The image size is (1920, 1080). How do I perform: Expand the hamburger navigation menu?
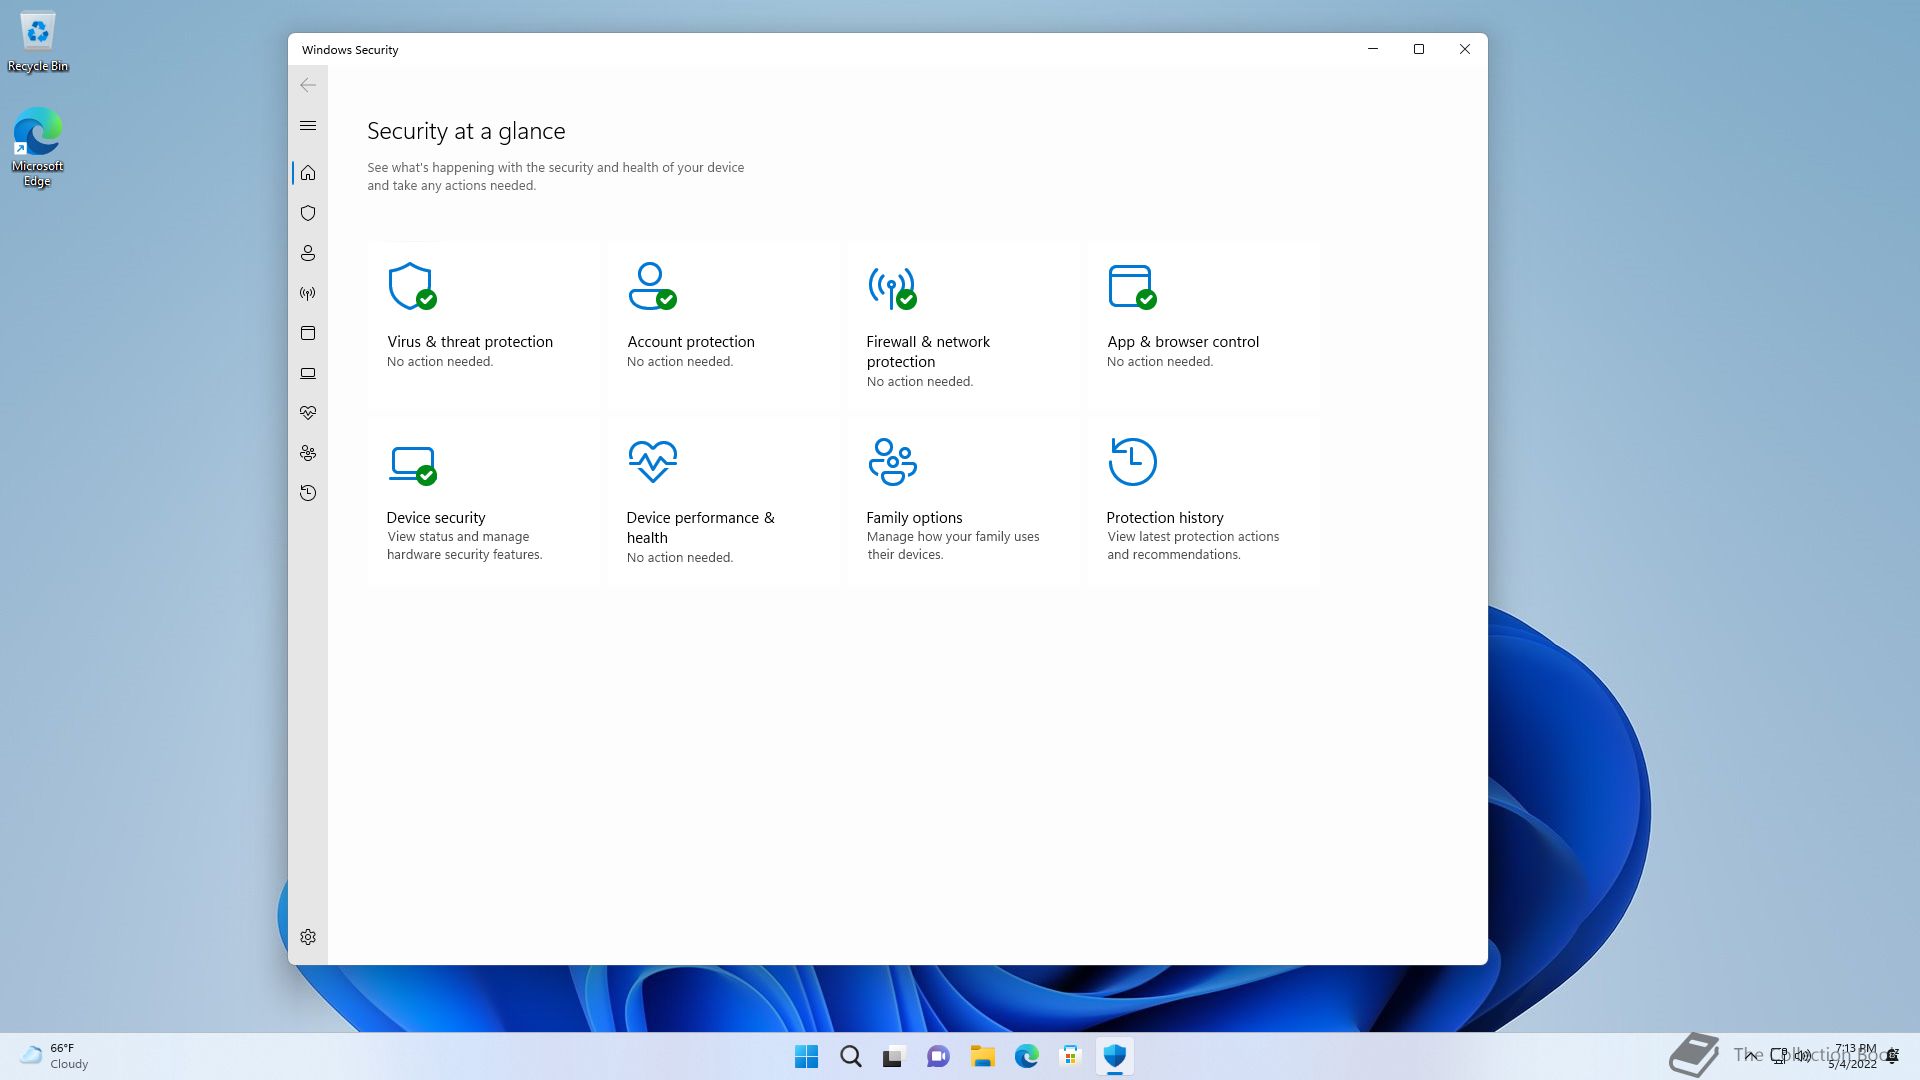308,125
